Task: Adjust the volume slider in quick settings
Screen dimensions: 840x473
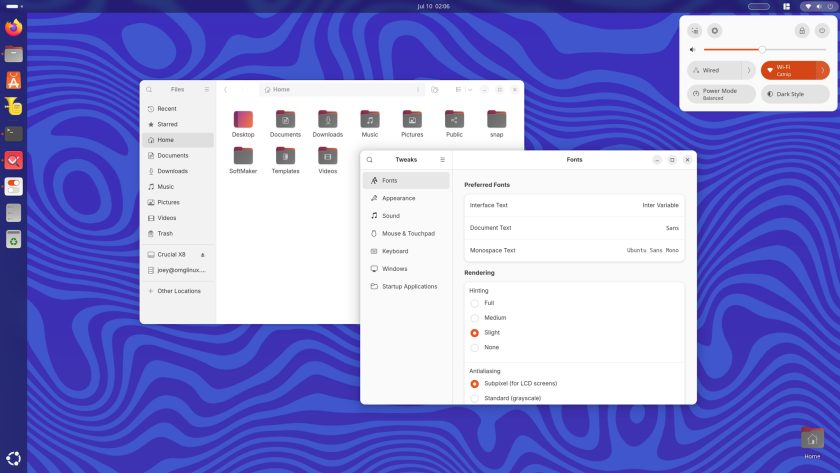Action: pos(764,50)
